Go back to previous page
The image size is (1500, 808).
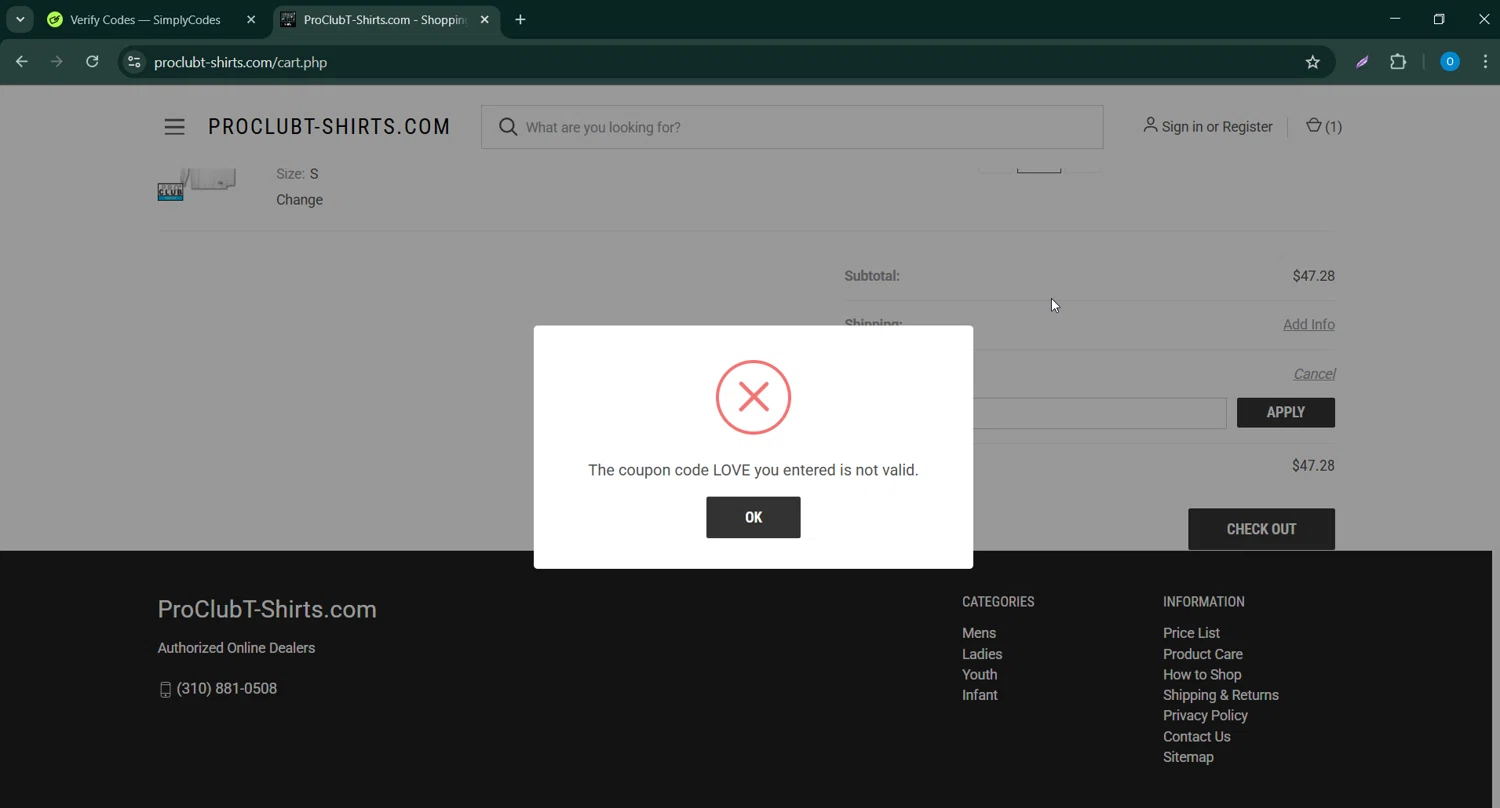(22, 62)
